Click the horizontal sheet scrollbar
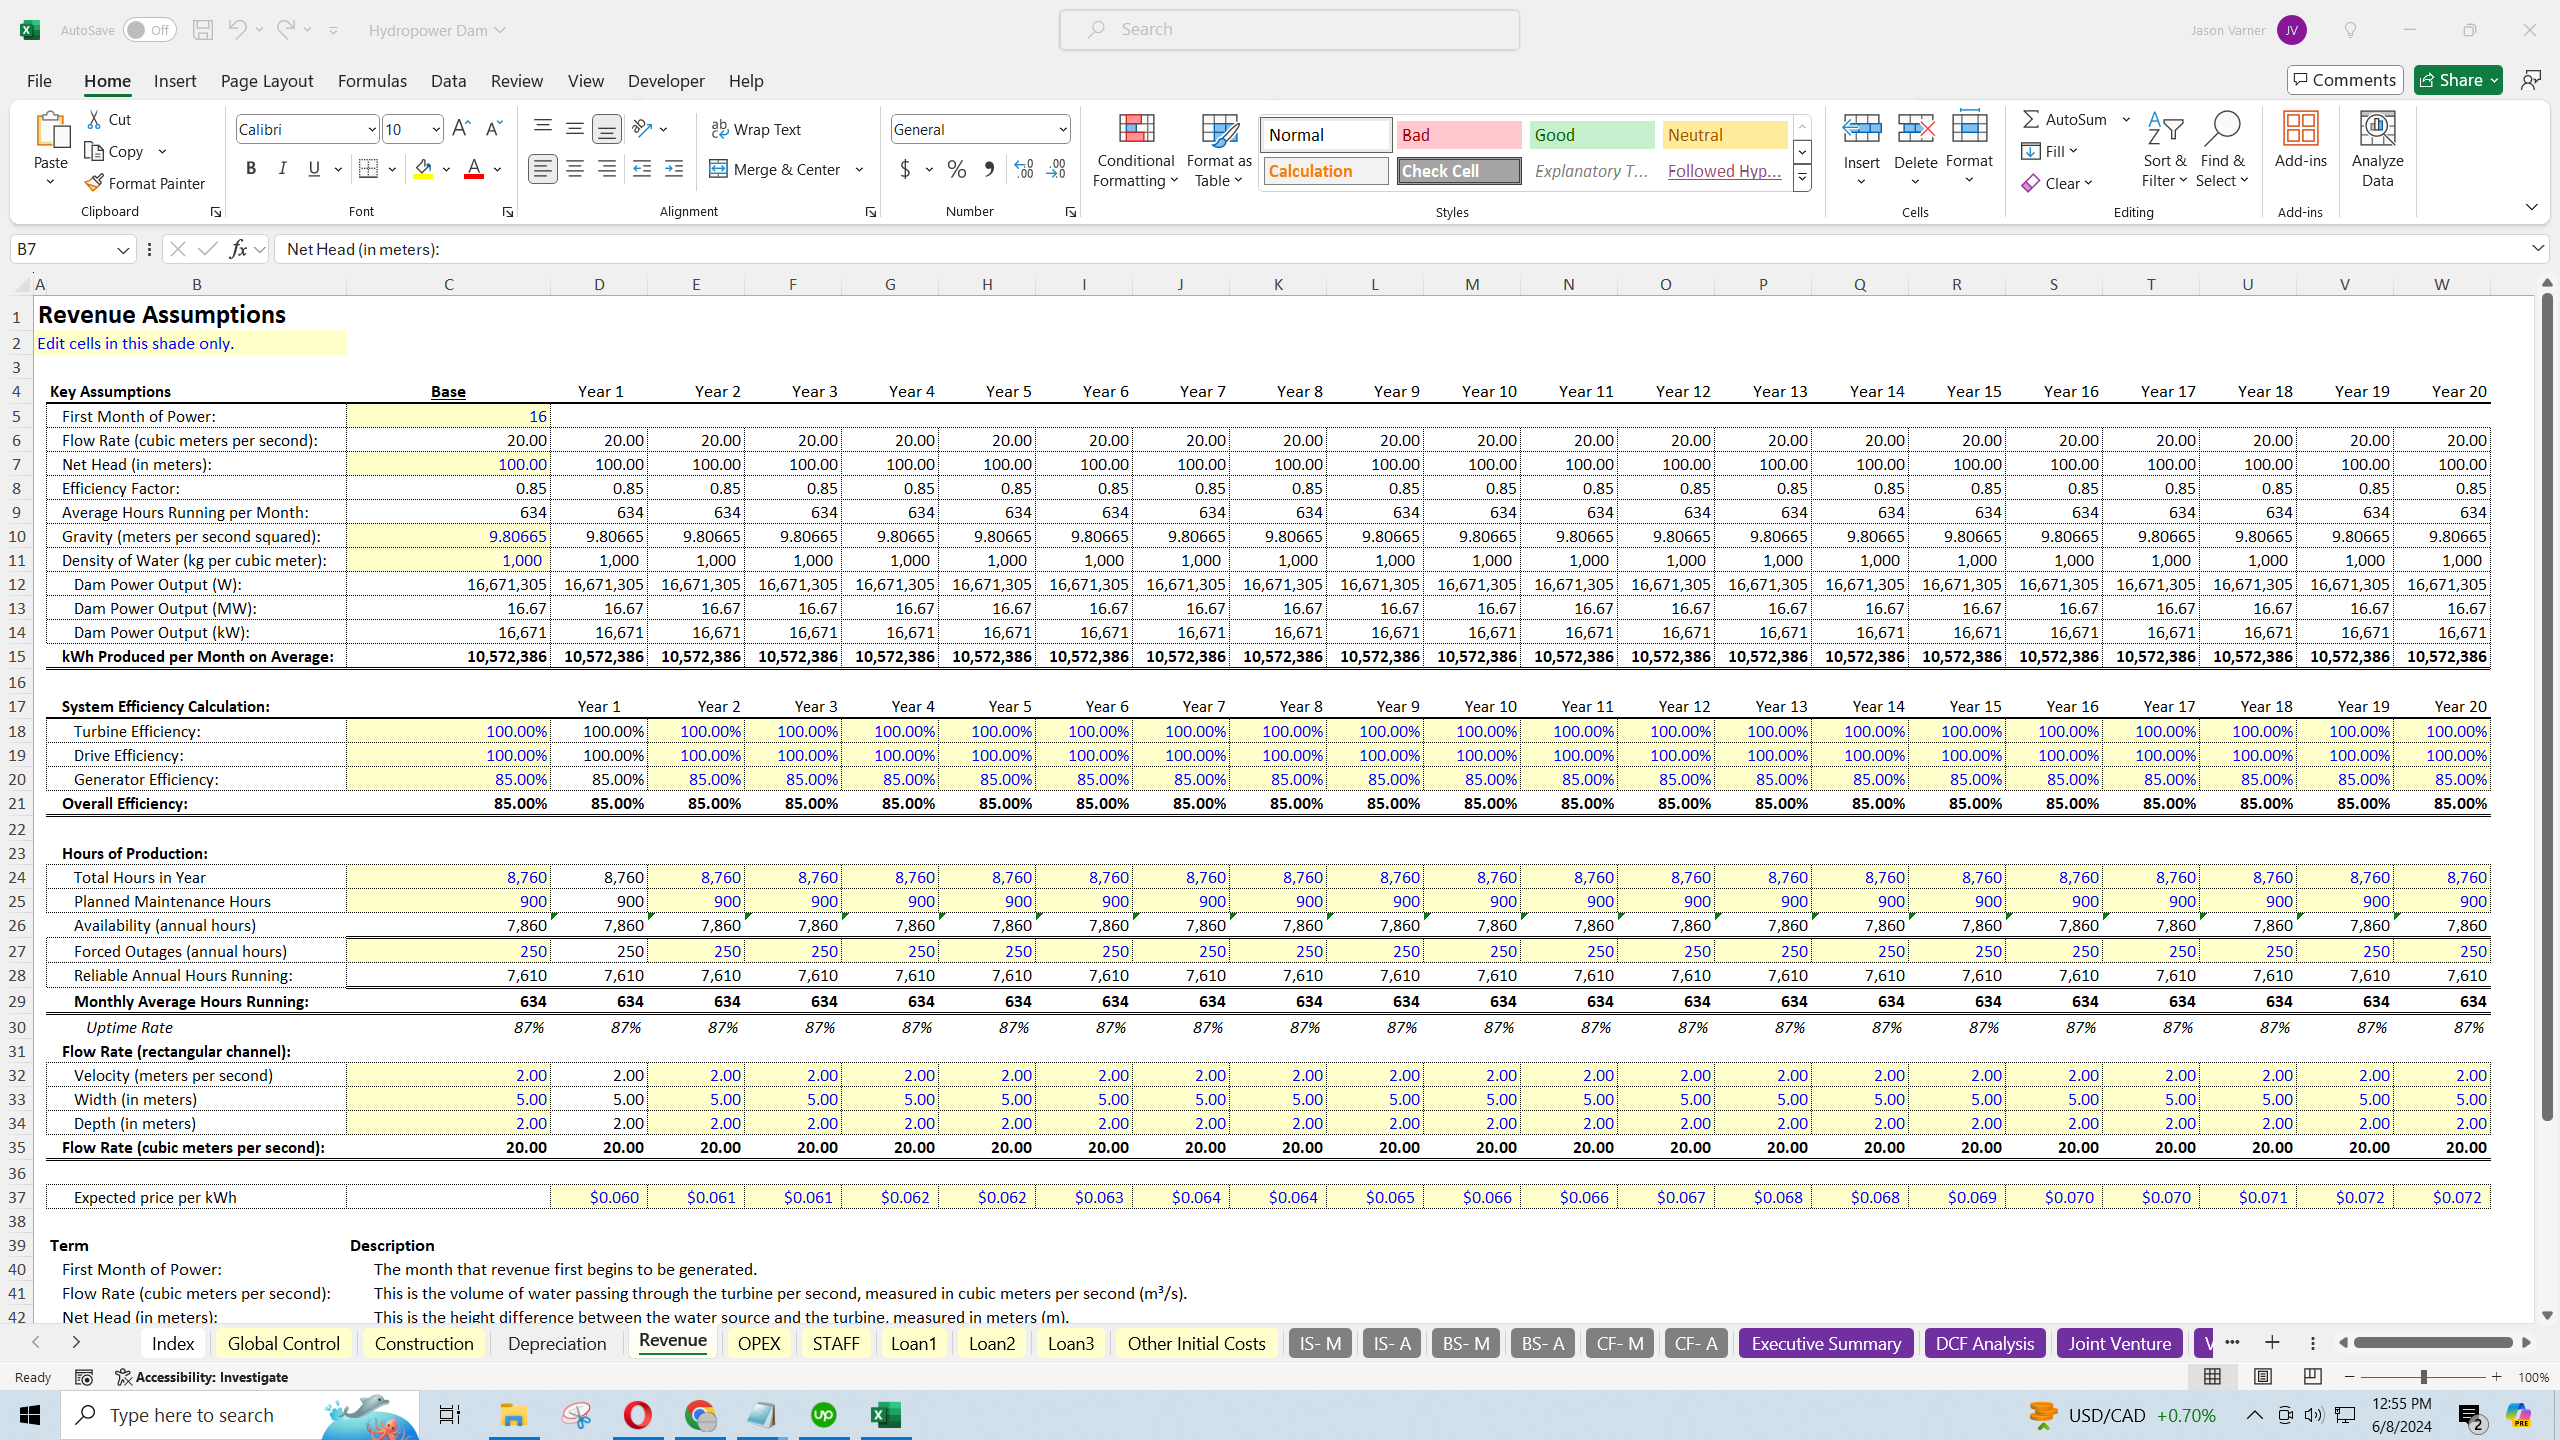 click(x=2433, y=1342)
